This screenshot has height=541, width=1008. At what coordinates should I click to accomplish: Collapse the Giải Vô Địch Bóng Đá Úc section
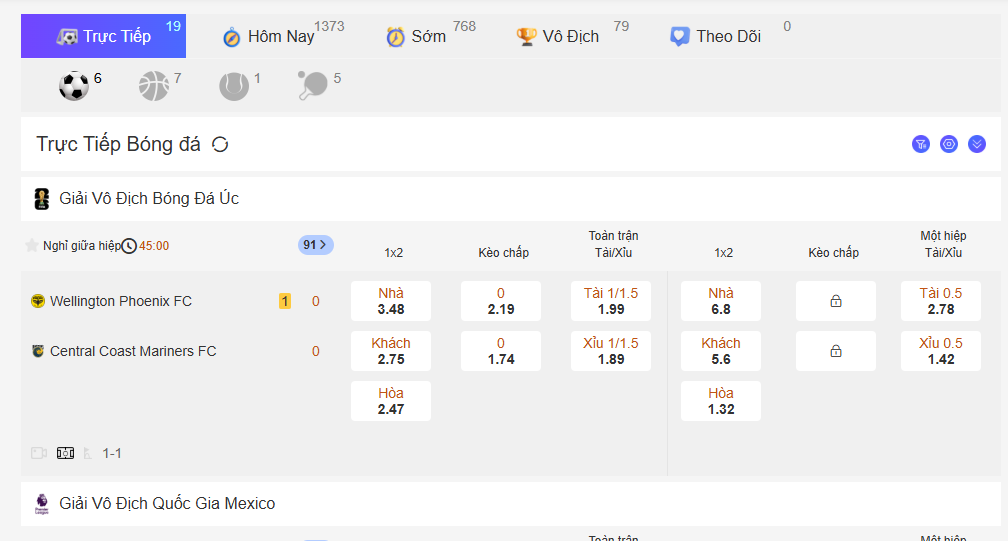pyautogui.click(x=150, y=198)
